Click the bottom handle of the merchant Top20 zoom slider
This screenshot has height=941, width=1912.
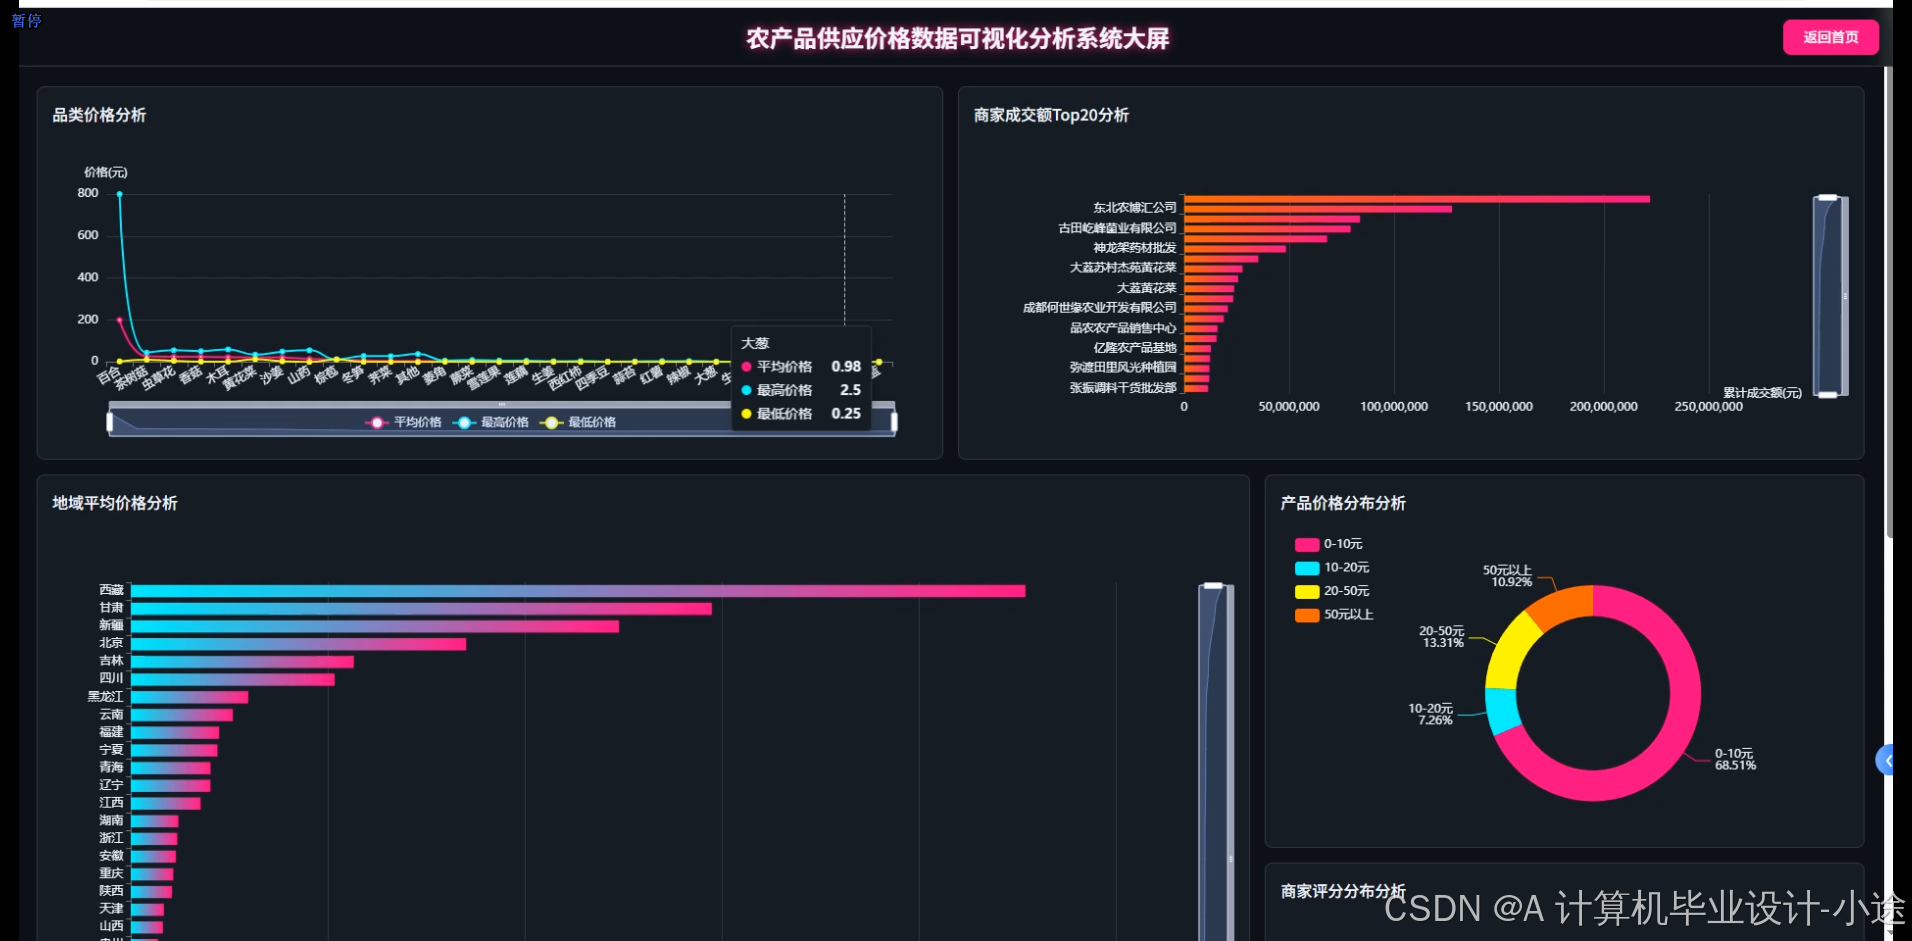1828,395
